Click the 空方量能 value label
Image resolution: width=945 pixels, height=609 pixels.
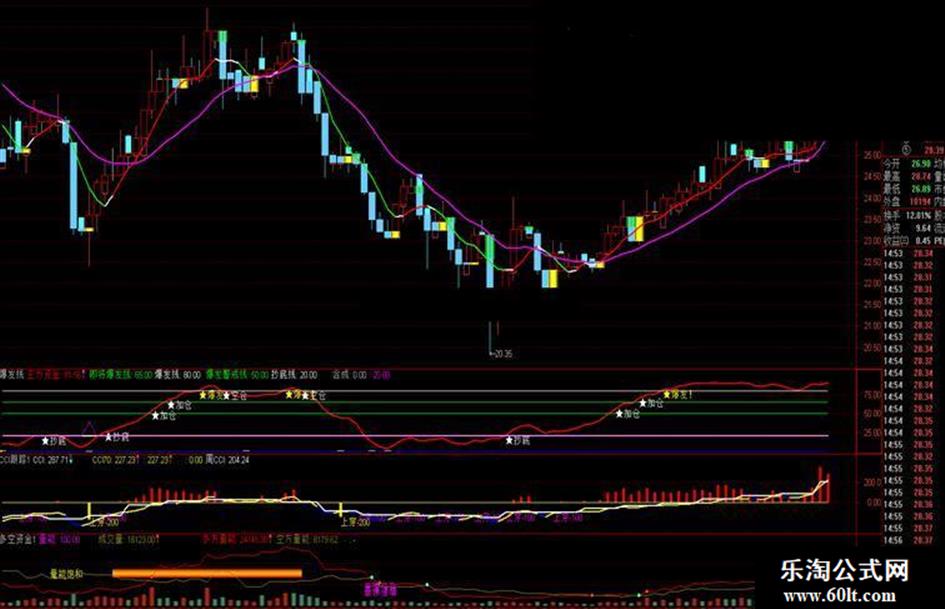tap(307, 540)
